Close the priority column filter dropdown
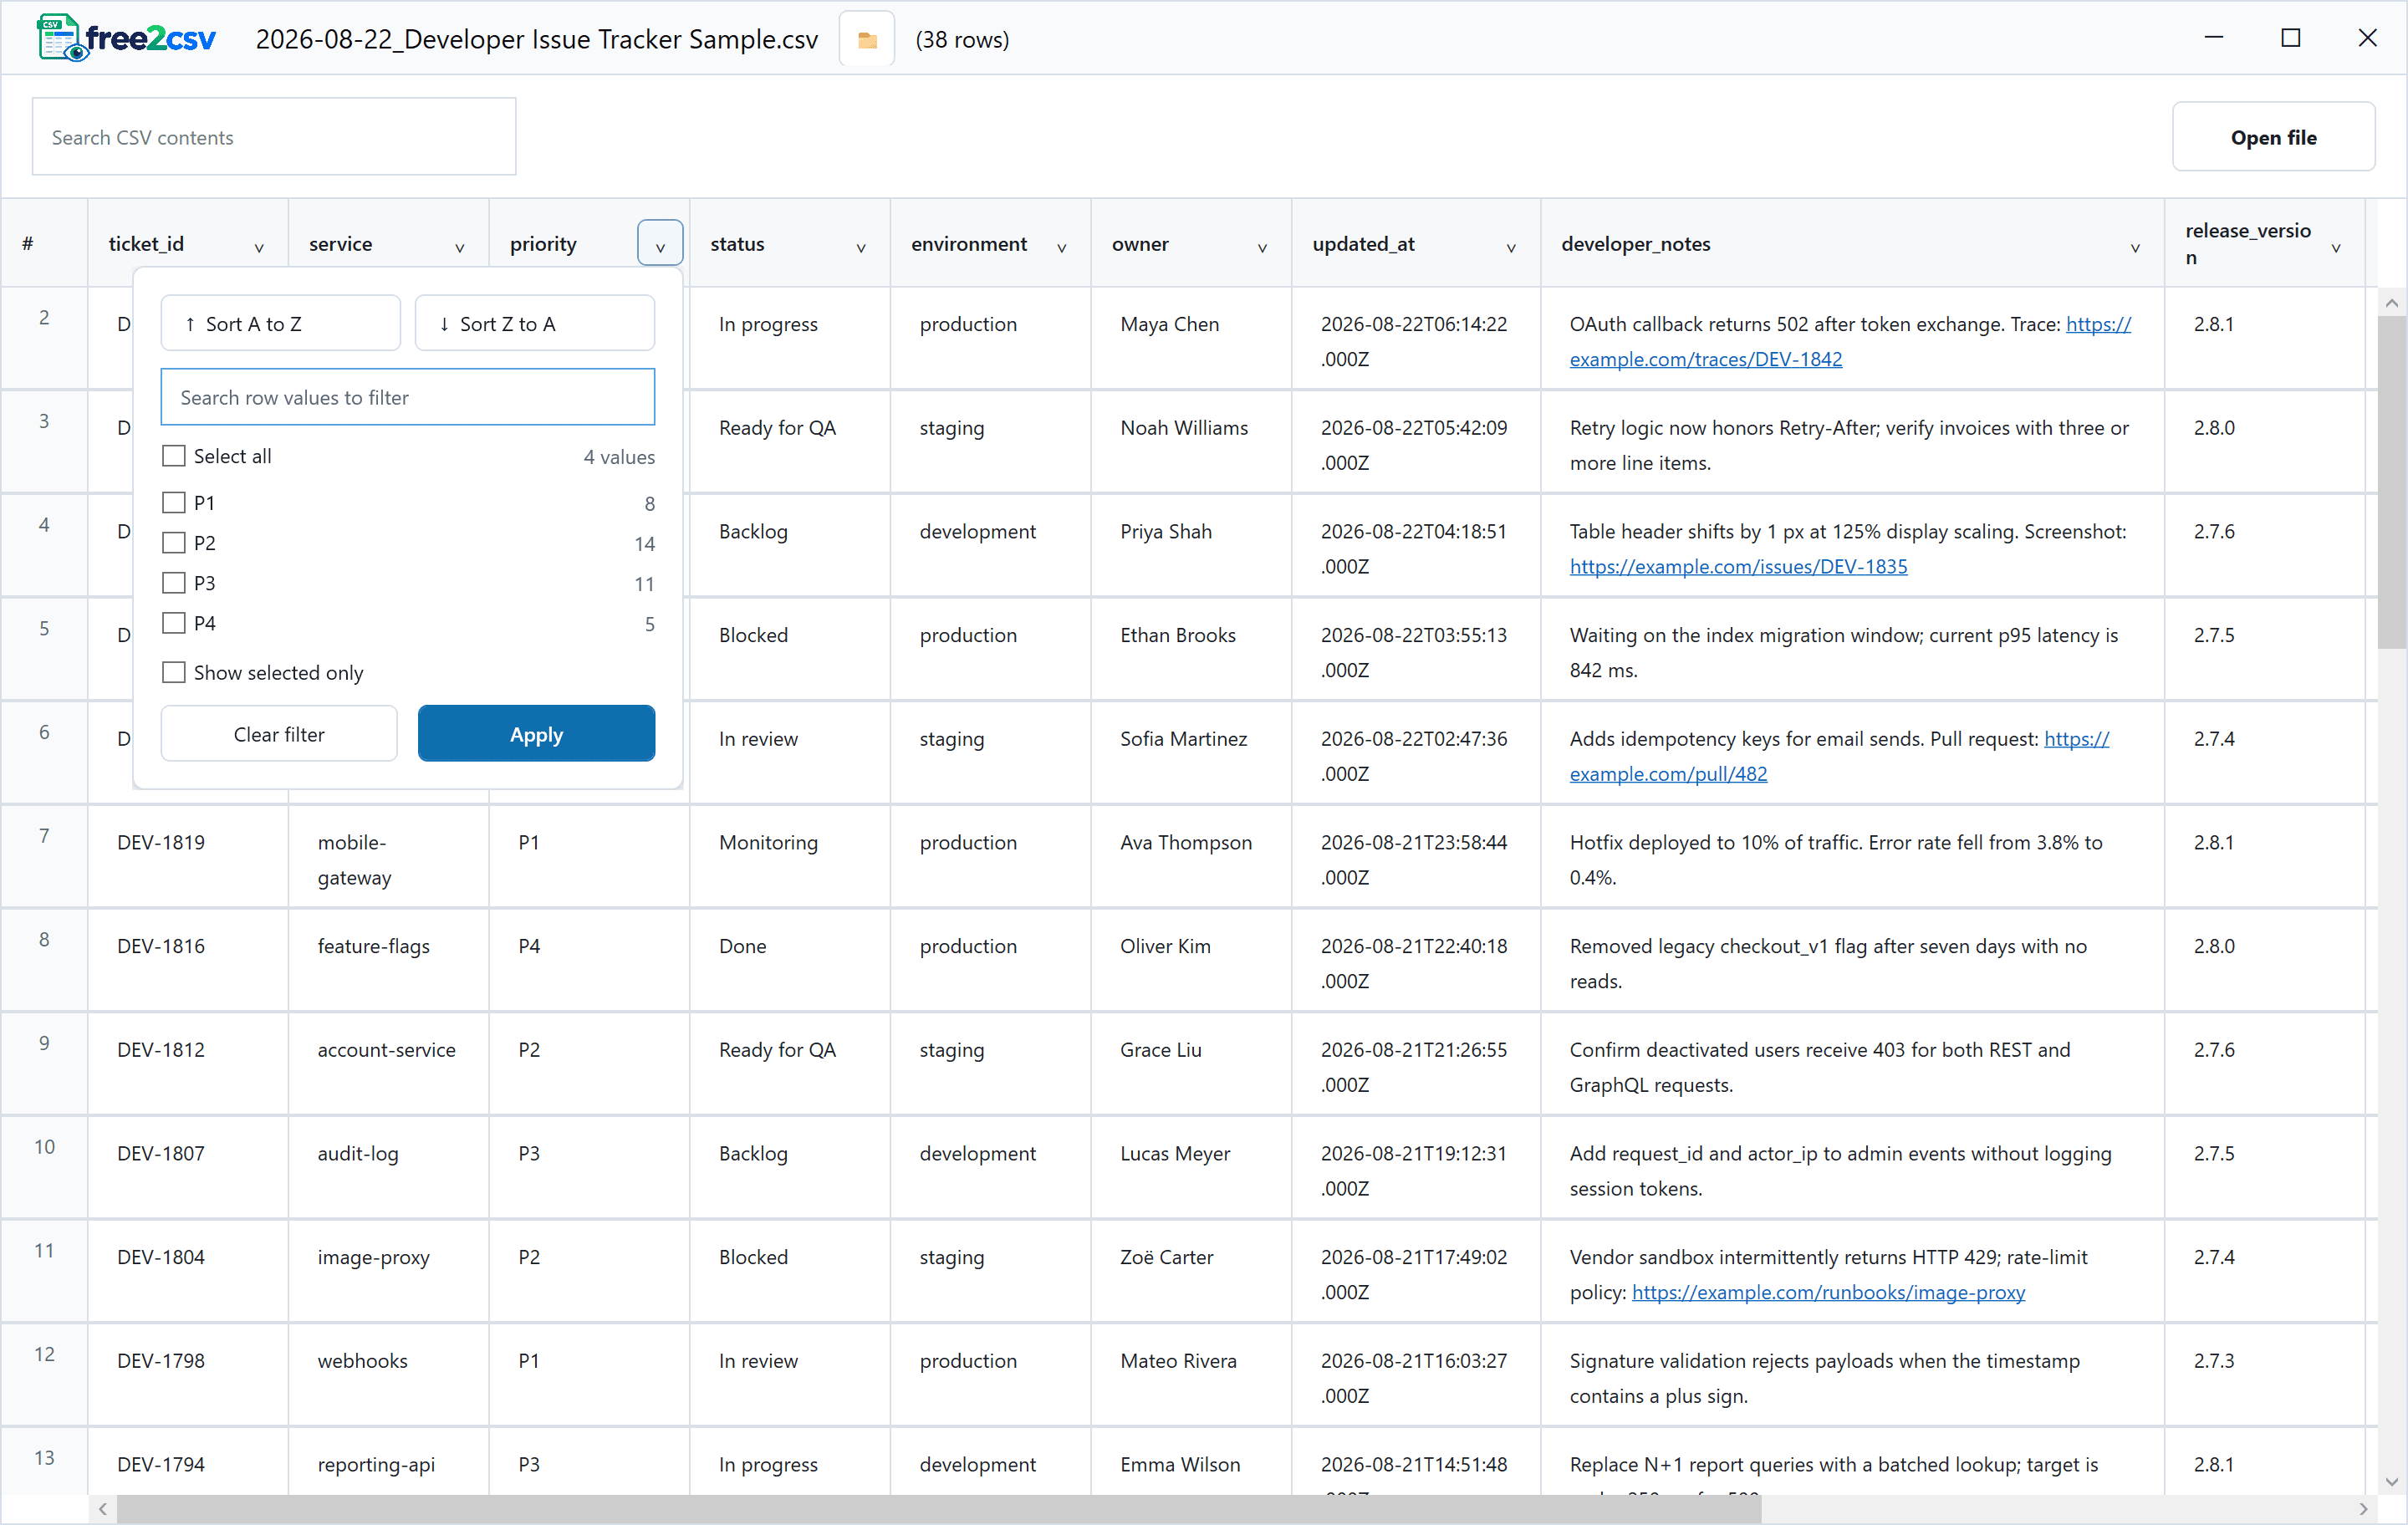Screen dimensions: 2408x1525 (660, 244)
